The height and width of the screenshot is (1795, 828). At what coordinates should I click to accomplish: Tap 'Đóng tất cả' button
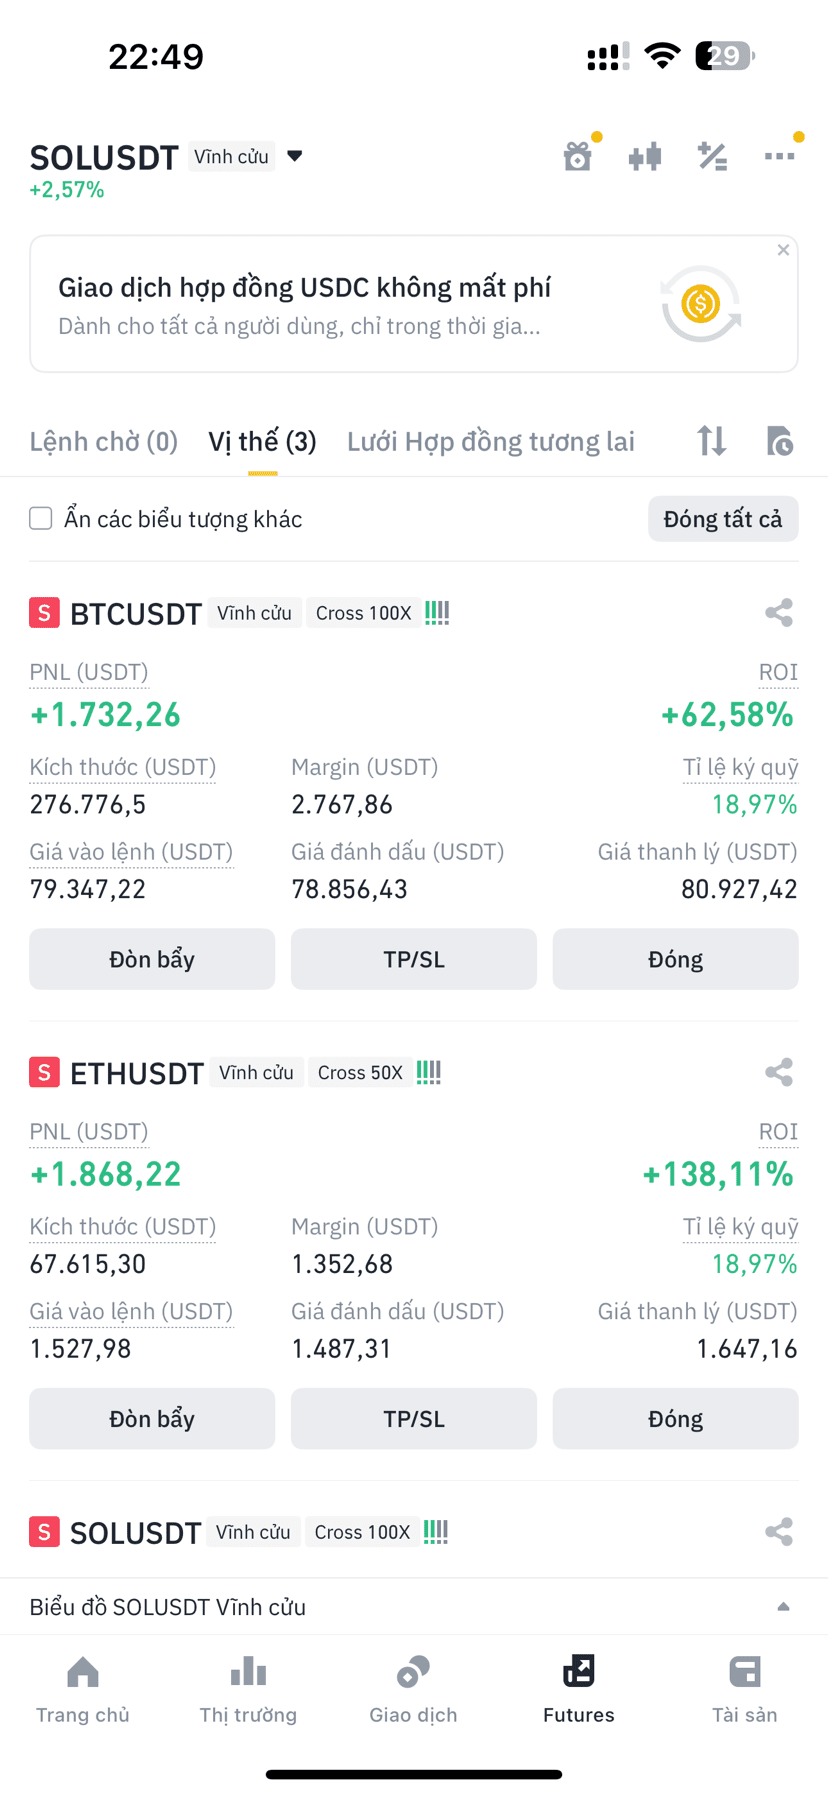(x=723, y=519)
